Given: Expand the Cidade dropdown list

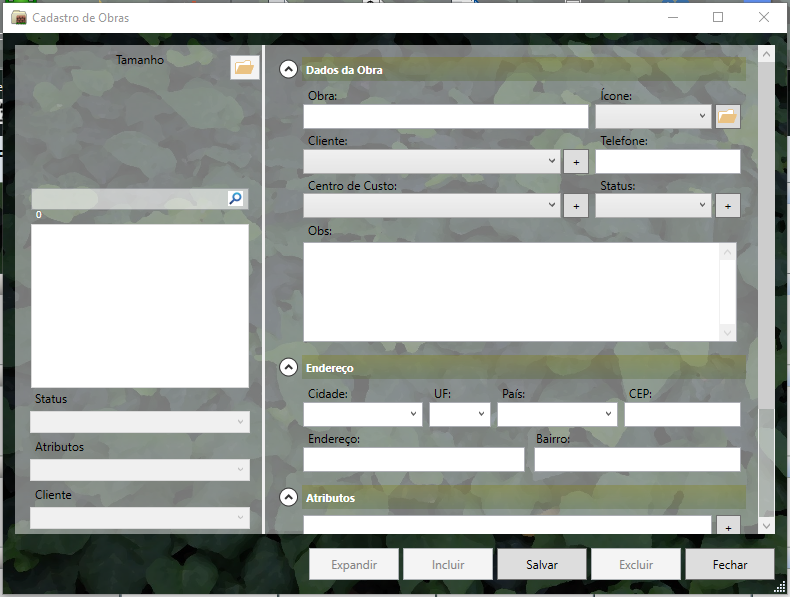Looking at the screenshot, I should click(x=363, y=414).
